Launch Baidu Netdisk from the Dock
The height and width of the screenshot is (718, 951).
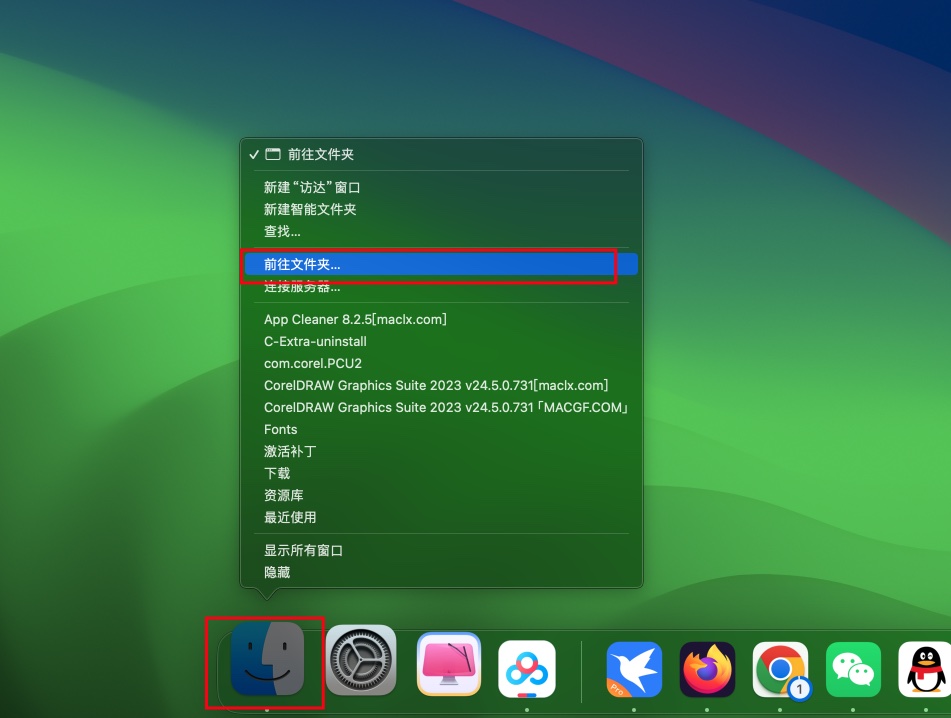(526, 662)
